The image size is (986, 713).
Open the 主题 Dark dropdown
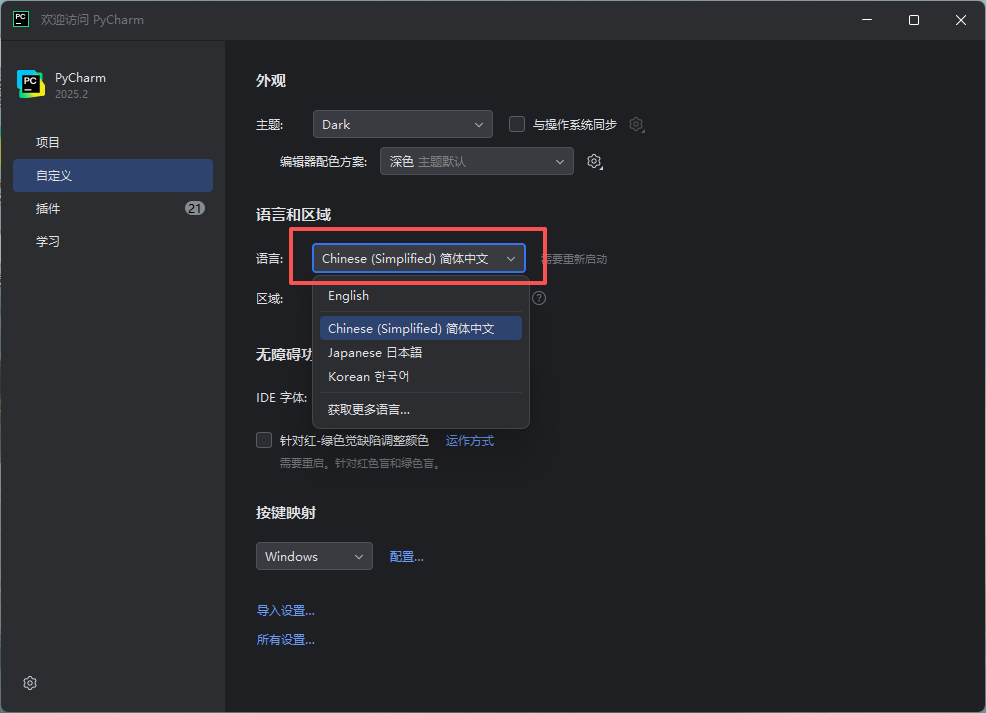(x=402, y=124)
